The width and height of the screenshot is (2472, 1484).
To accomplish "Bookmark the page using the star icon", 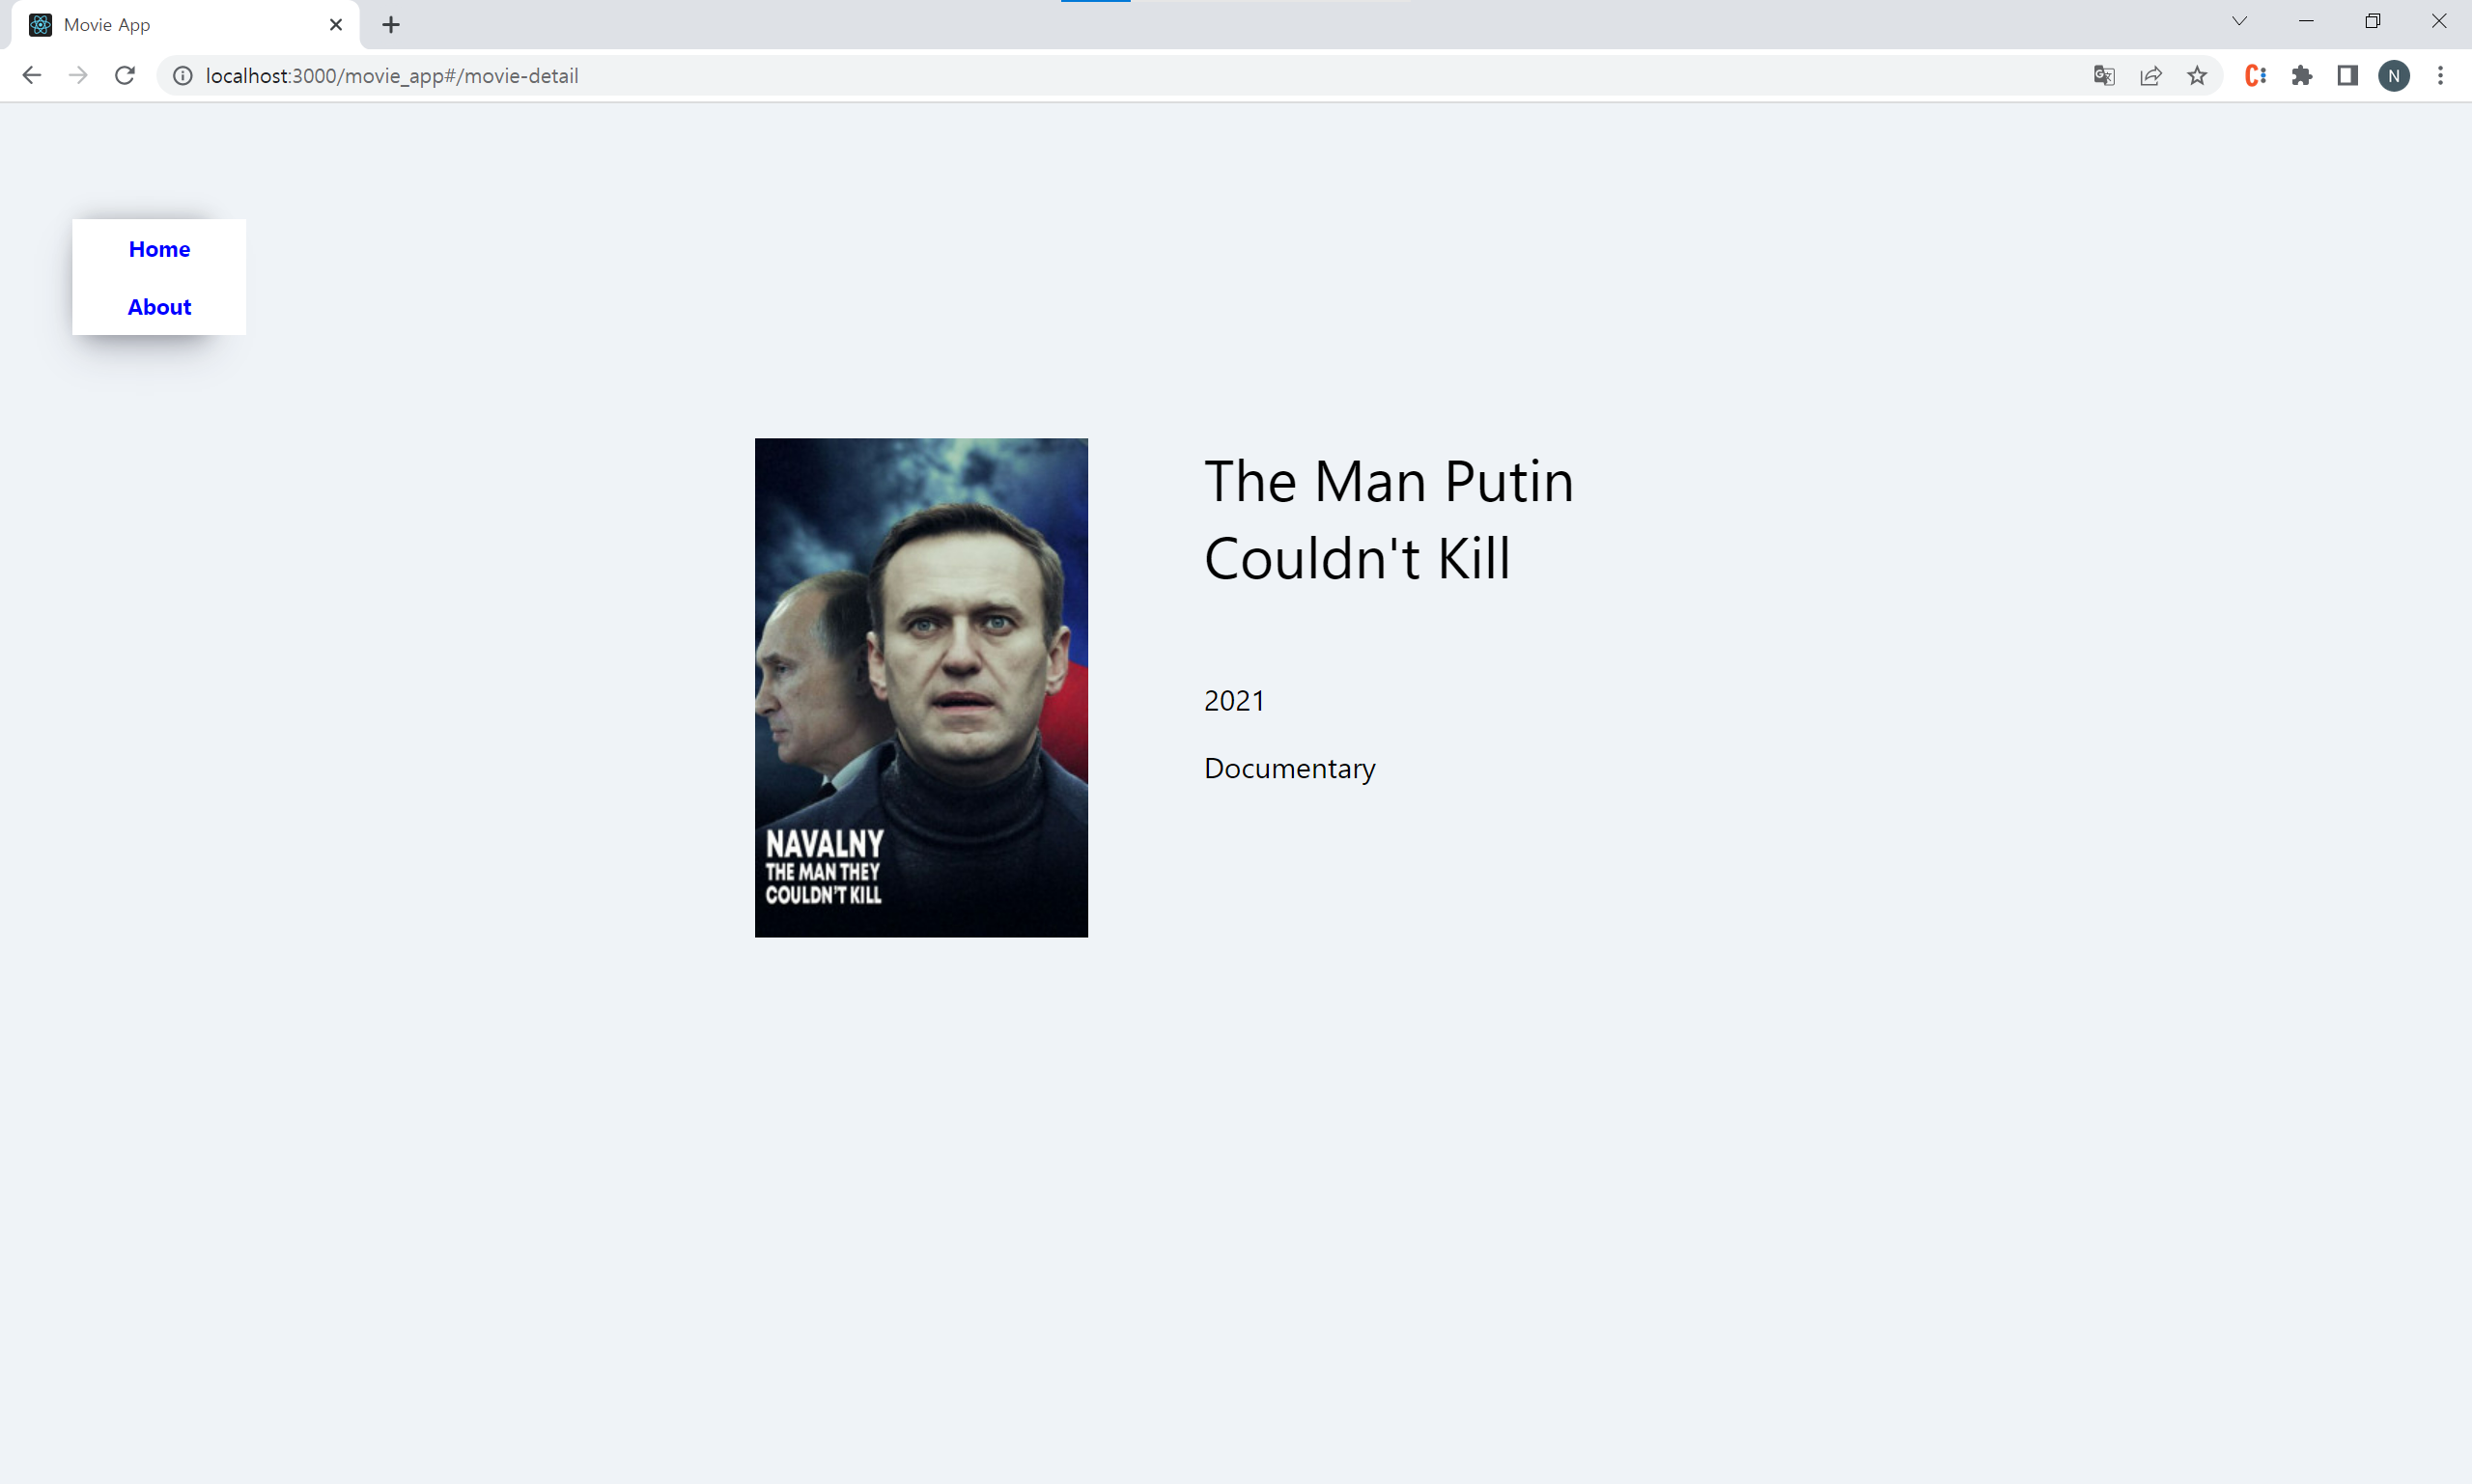I will pyautogui.click(x=2198, y=75).
